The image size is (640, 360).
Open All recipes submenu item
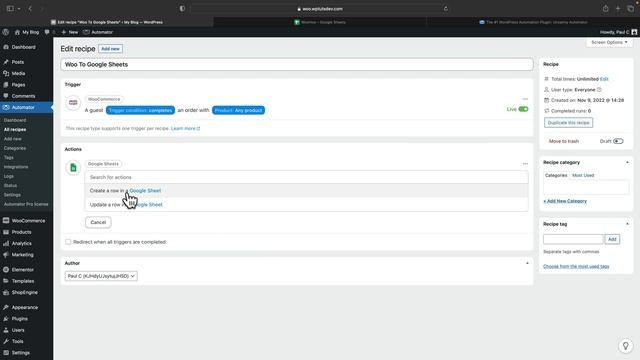[15, 129]
